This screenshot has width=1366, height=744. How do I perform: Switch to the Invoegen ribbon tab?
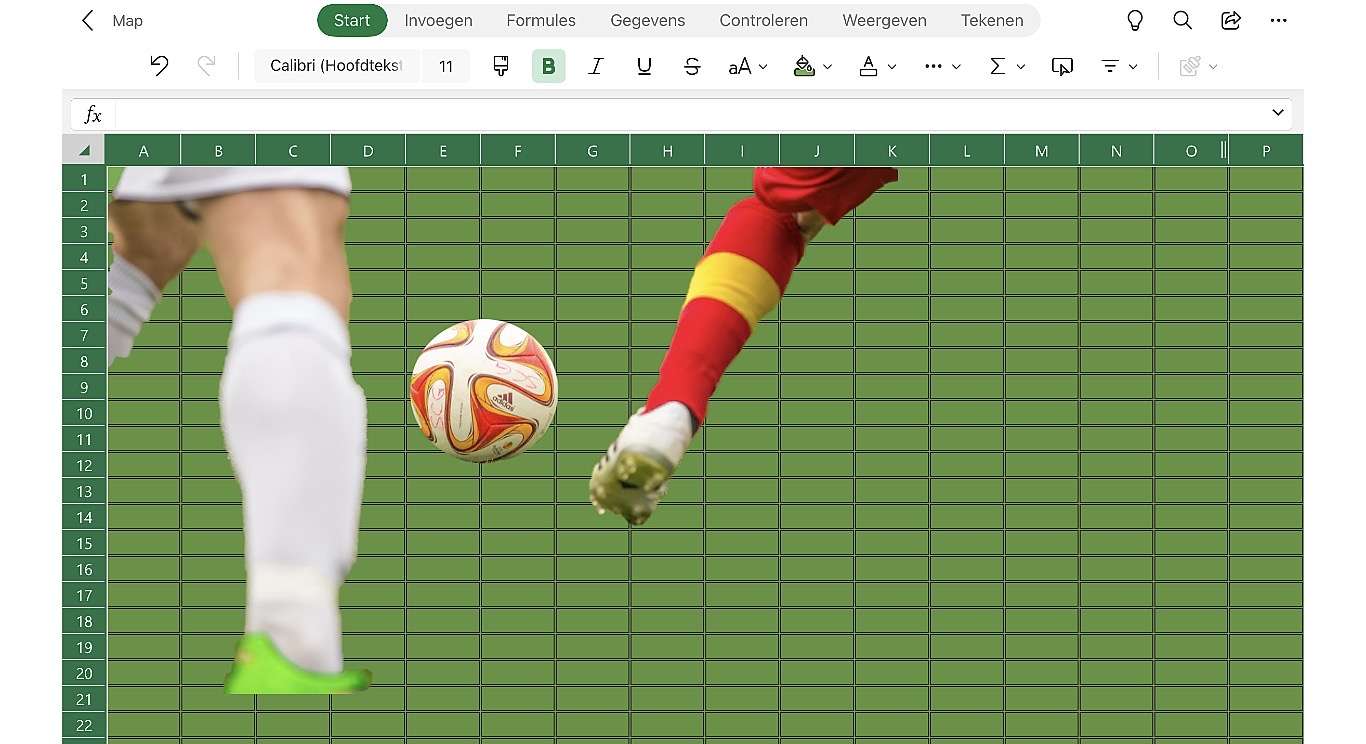click(438, 20)
